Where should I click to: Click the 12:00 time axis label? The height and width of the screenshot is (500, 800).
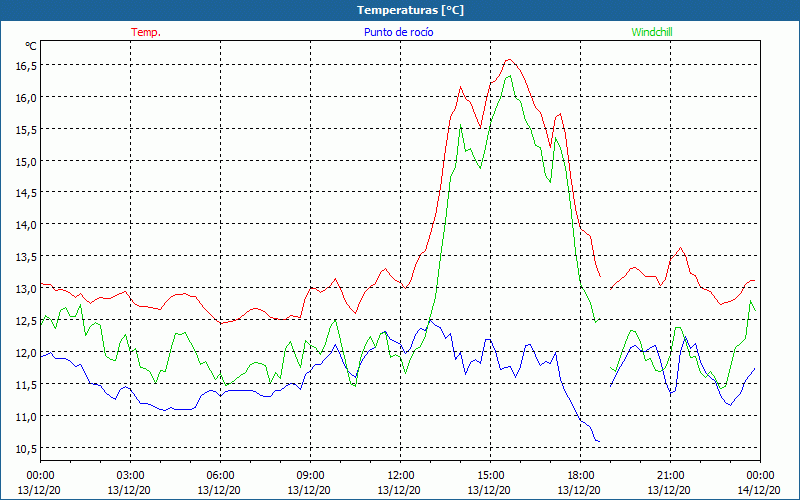[x=401, y=476]
